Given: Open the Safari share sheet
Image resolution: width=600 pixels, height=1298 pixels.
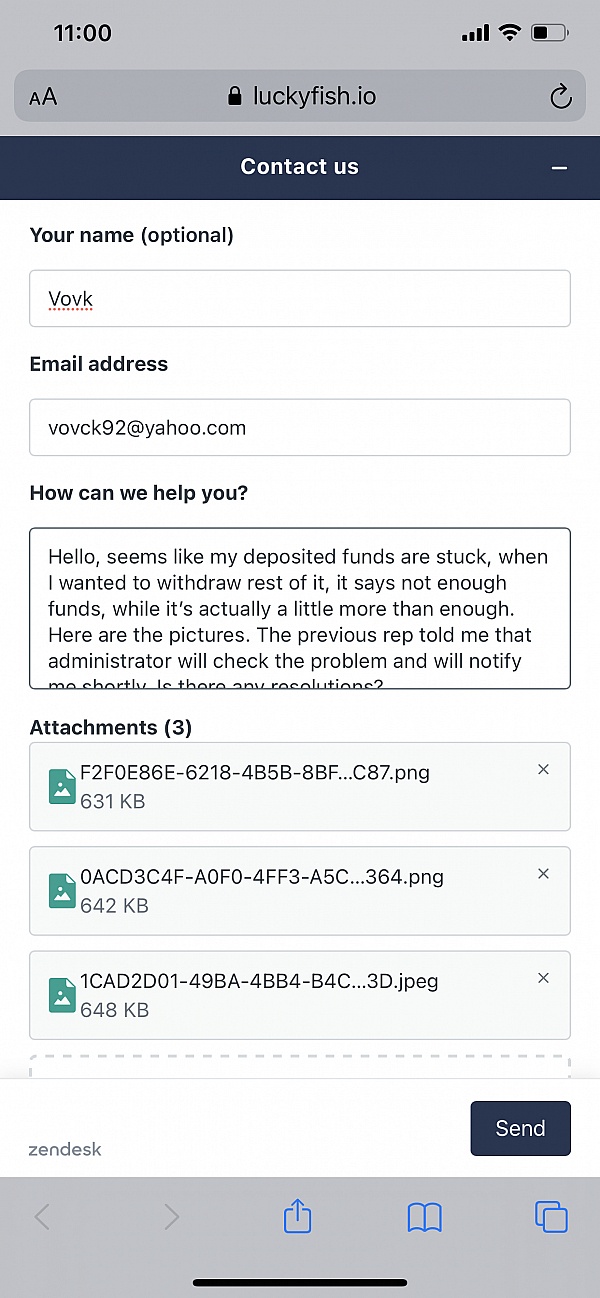Looking at the screenshot, I should 298,1215.
